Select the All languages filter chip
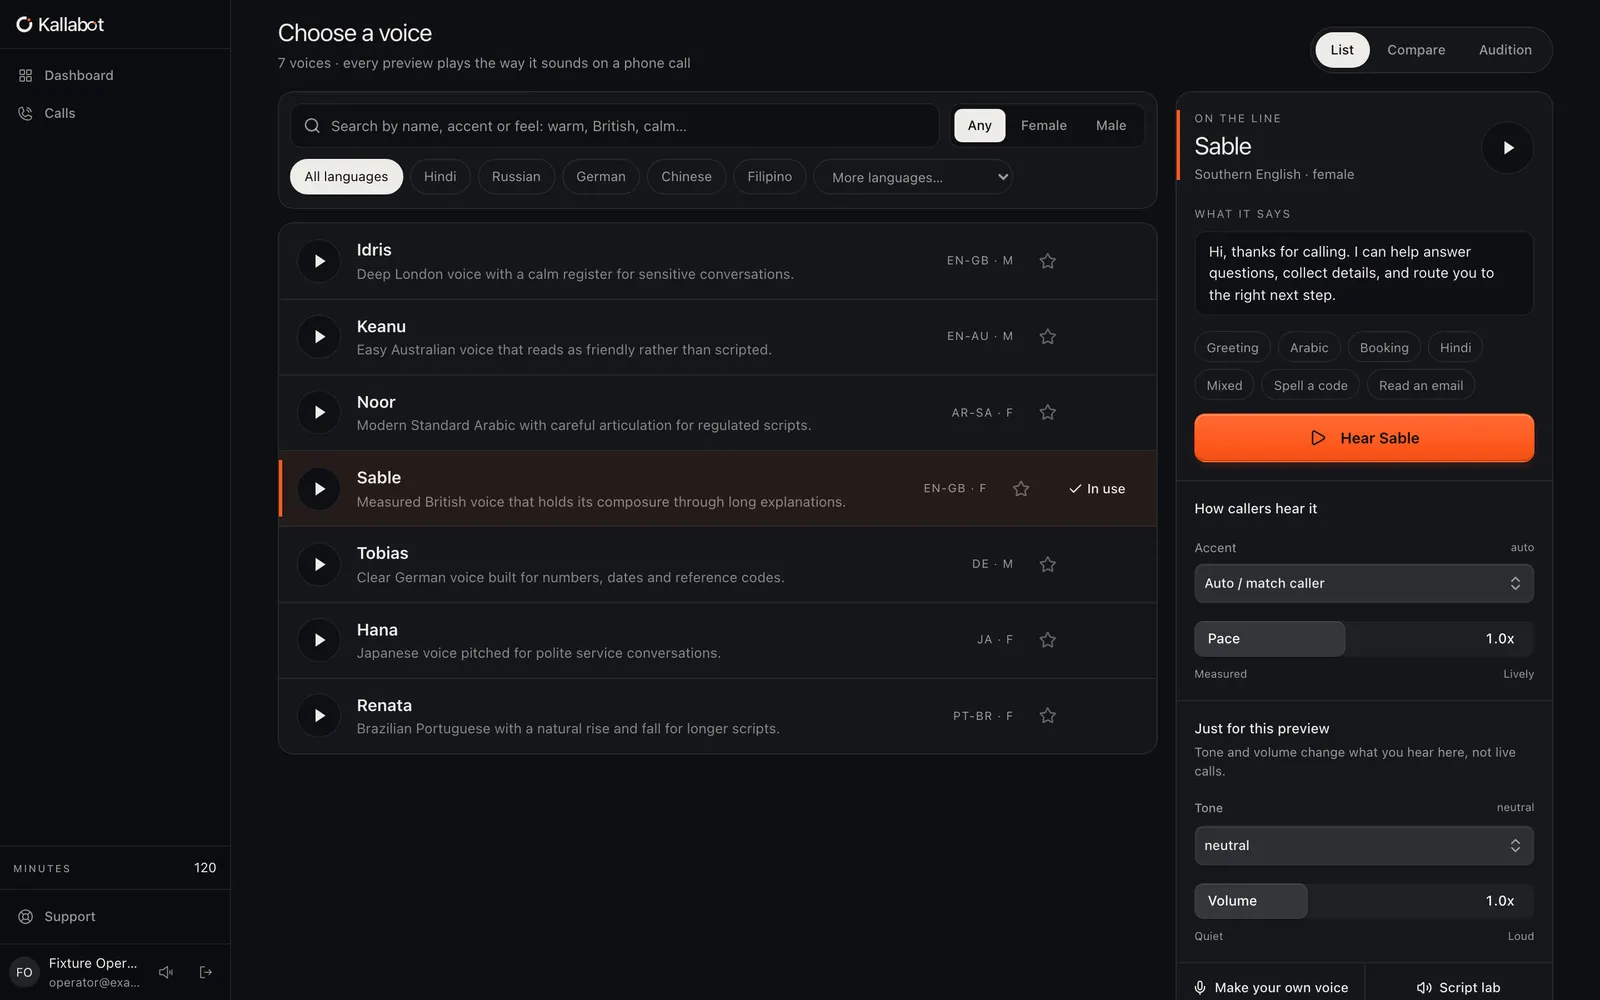Viewport: 1600px width, 1000px height. pyautogui.click(x=346, y=177)
